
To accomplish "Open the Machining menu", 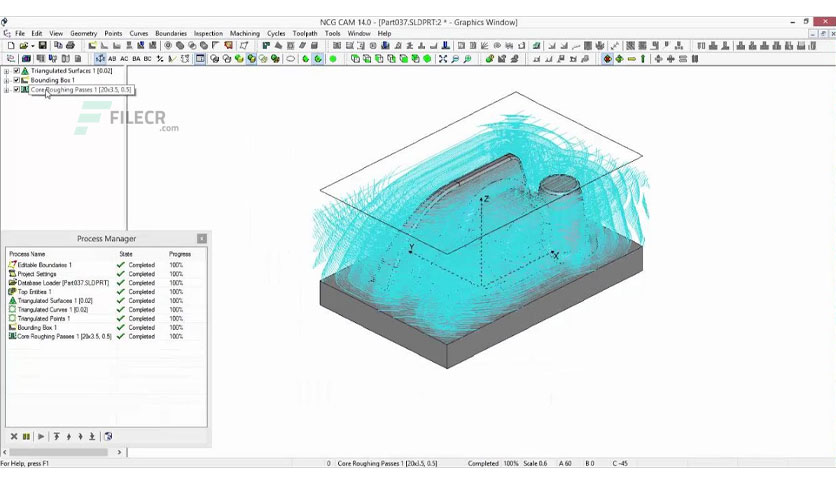I will tap(245, 33).
